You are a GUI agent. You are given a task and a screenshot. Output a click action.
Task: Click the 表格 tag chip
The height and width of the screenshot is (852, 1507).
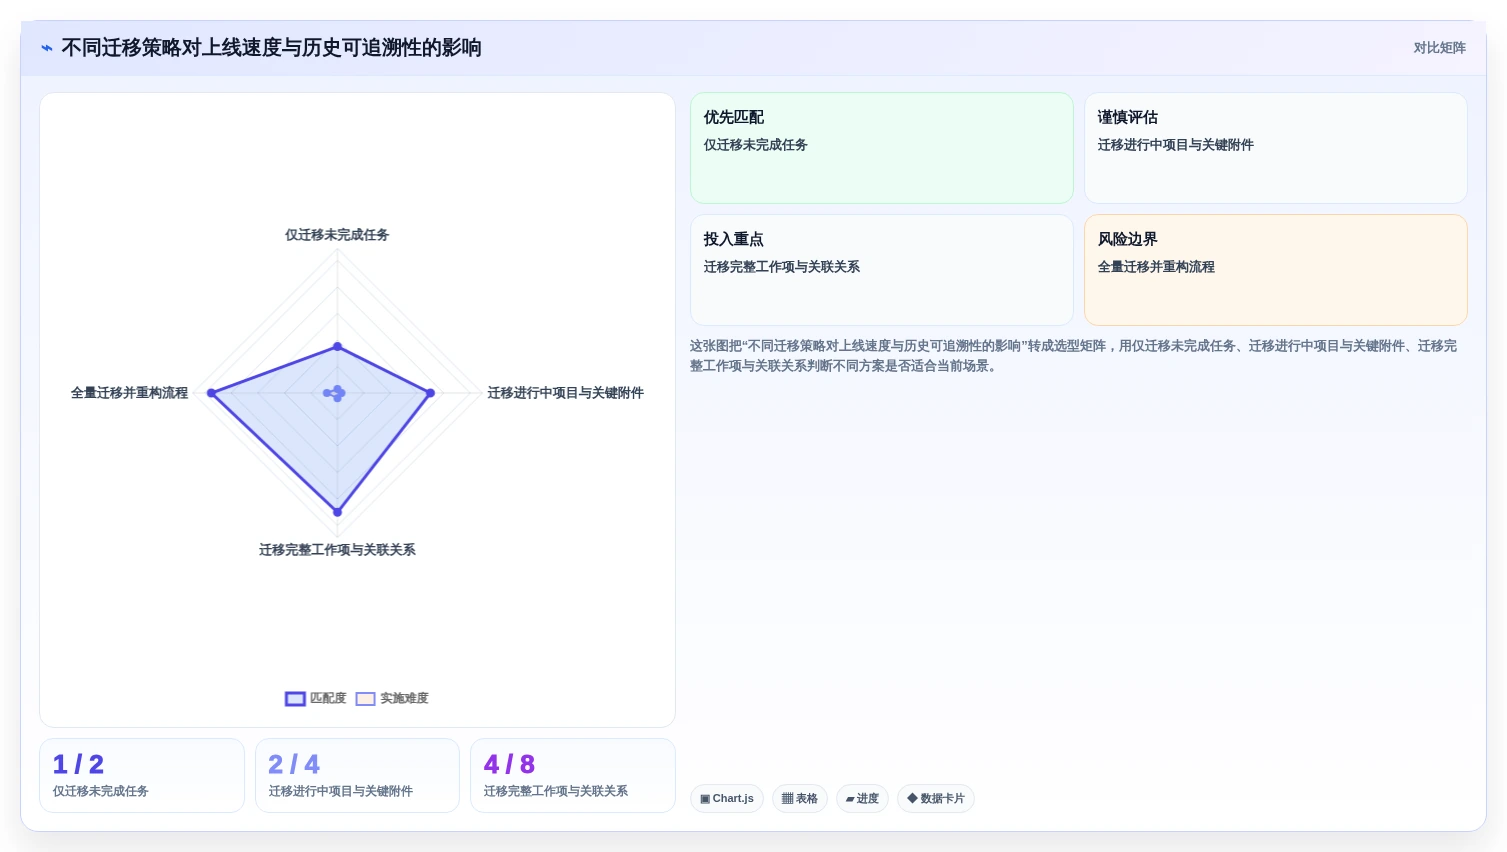[800, 799]
